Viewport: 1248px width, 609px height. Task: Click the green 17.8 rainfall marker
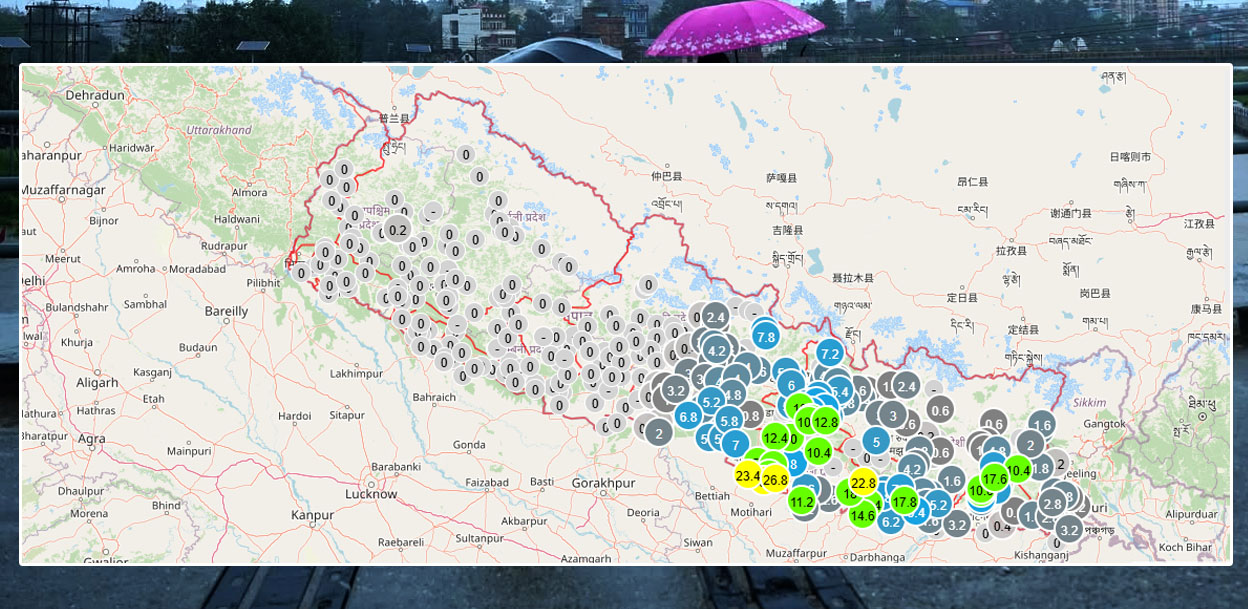point(904,502)
